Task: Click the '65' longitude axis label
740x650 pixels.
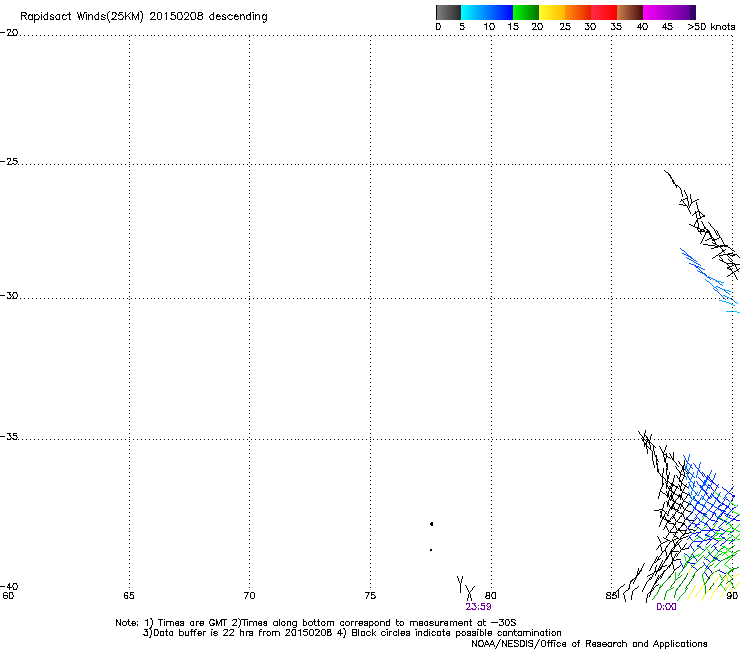Action: tap(129, 596)
